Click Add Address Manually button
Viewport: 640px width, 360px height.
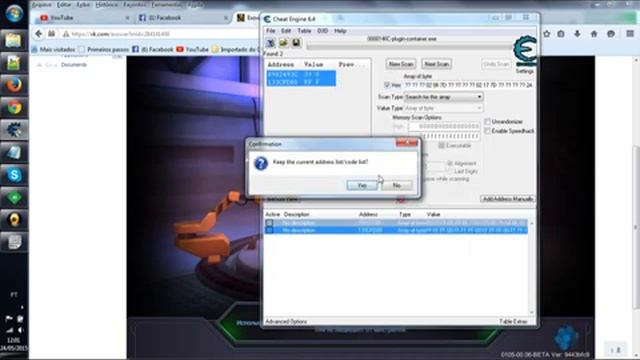pos(508,199)
